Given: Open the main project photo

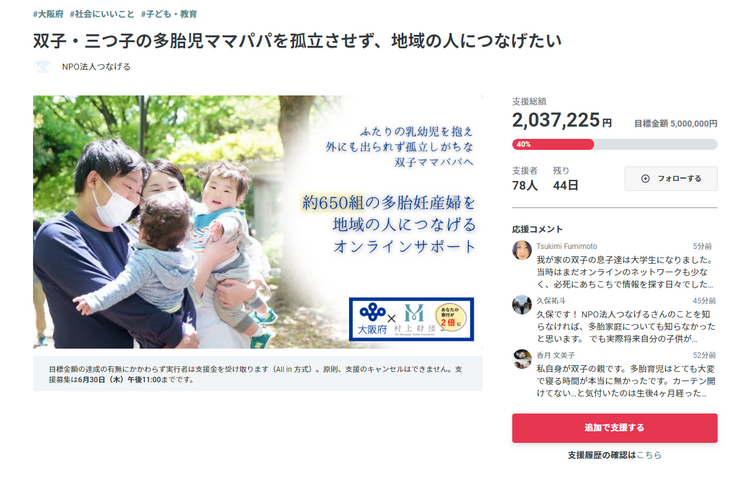Looking at the screenshot, I should point(258,222).
